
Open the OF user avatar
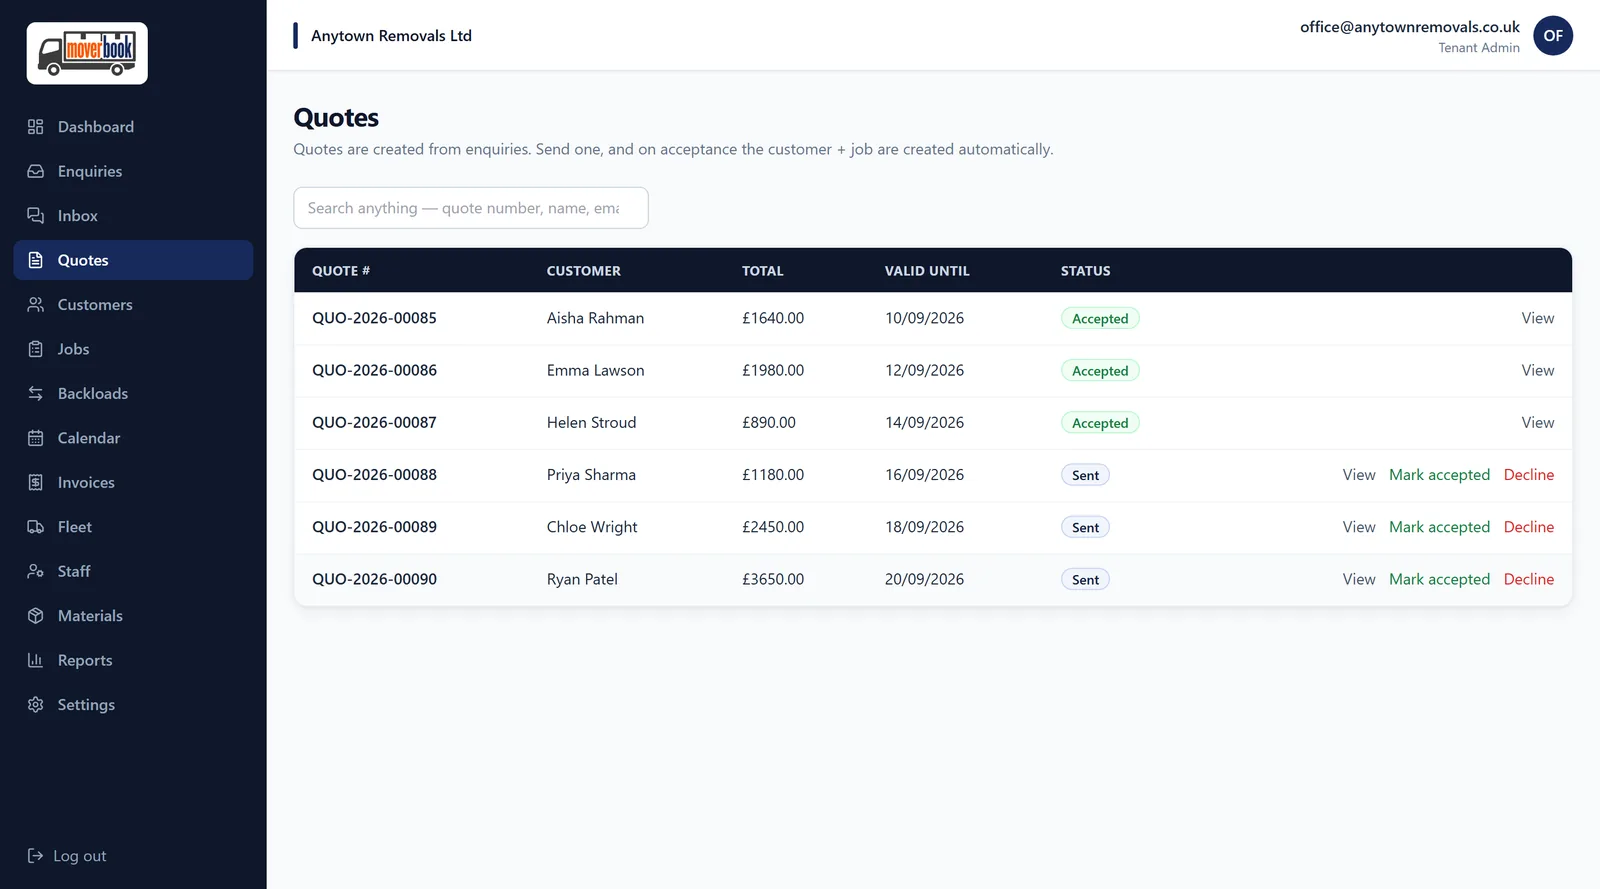tap(1553, 36)
